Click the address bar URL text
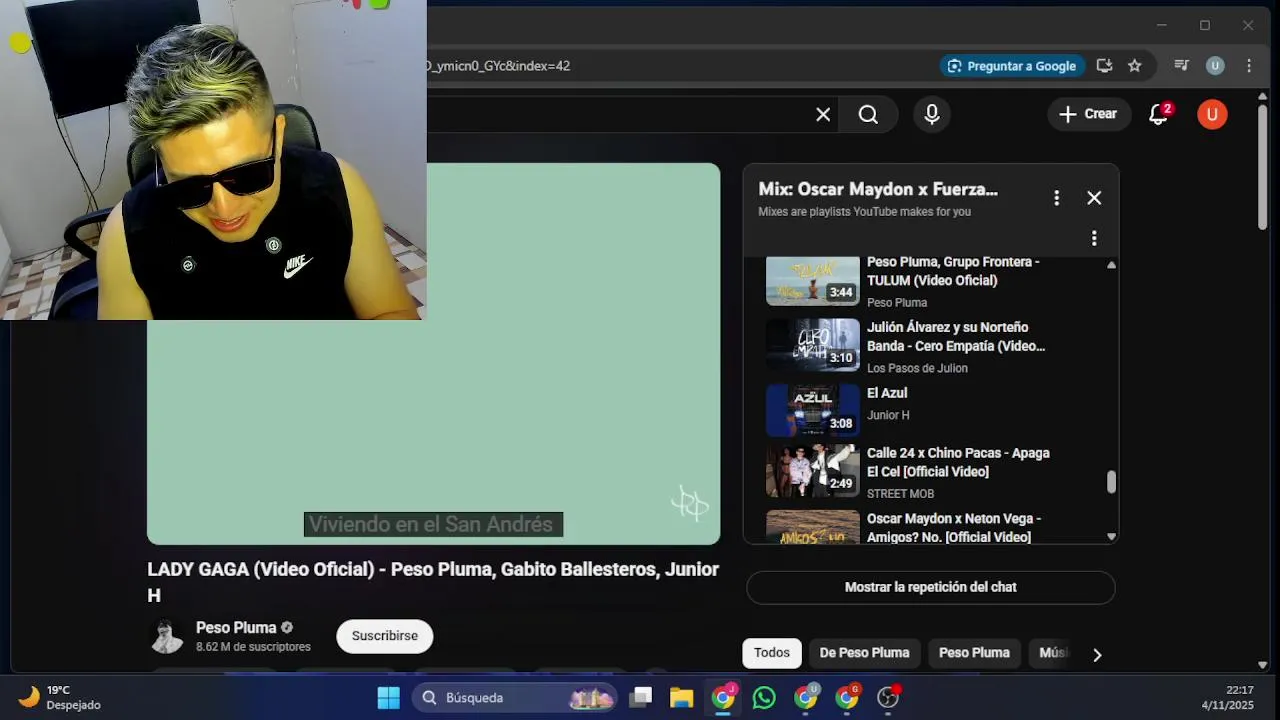Screen dimensions: 1280x720 coord(498,66)
